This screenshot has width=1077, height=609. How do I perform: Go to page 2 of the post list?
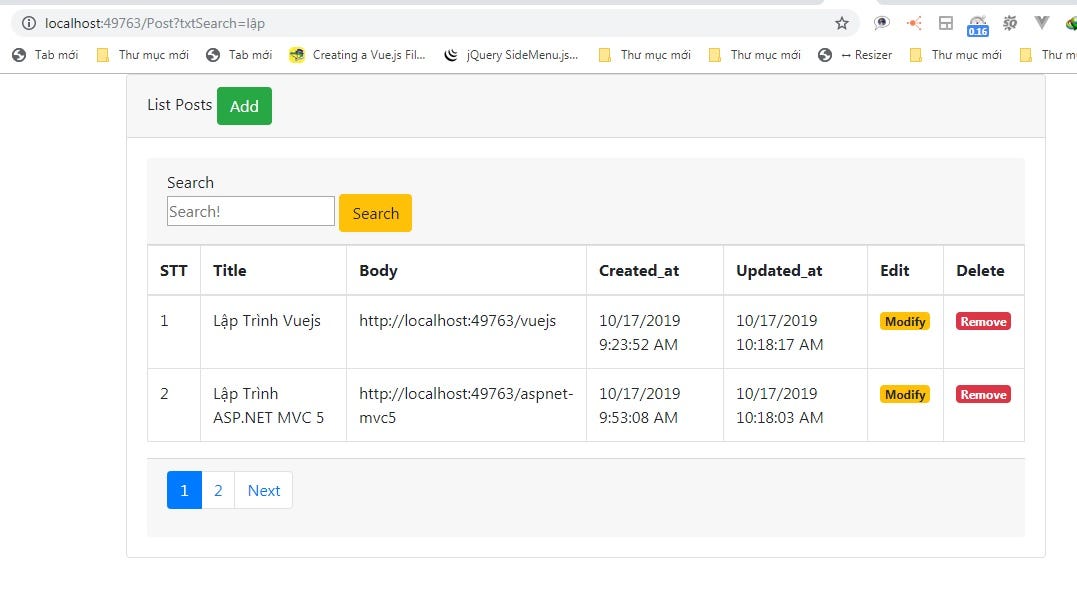coord(218,490)
